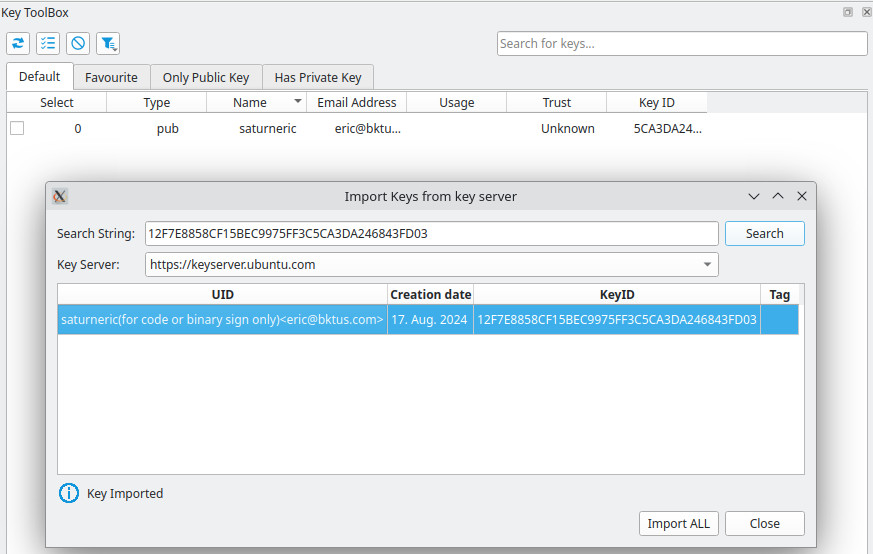Image resolution: width=873 pixels, height=554 pixels.
Task: Open the Only Public Key tab
Action: point(206,77)
